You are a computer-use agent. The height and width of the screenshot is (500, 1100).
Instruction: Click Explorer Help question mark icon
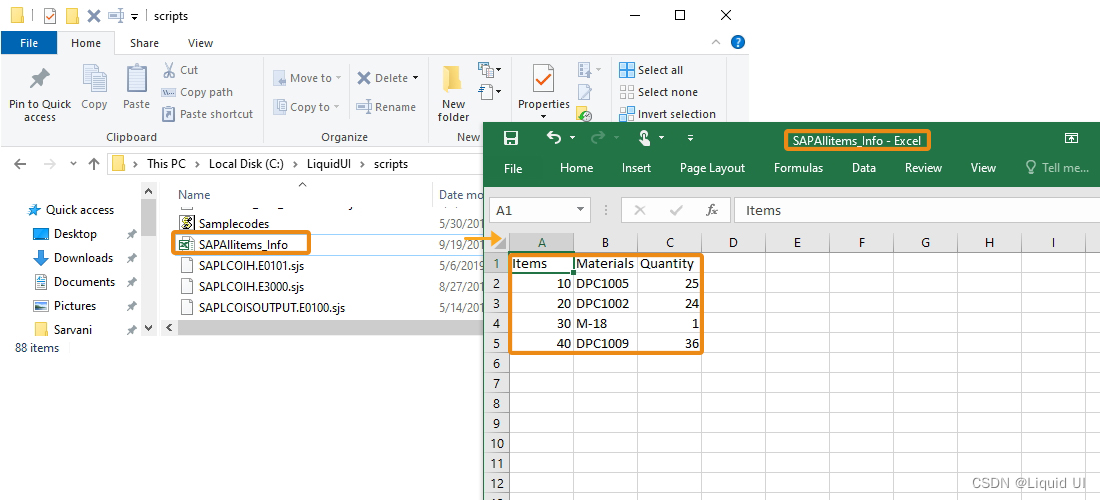coord(737,43)
